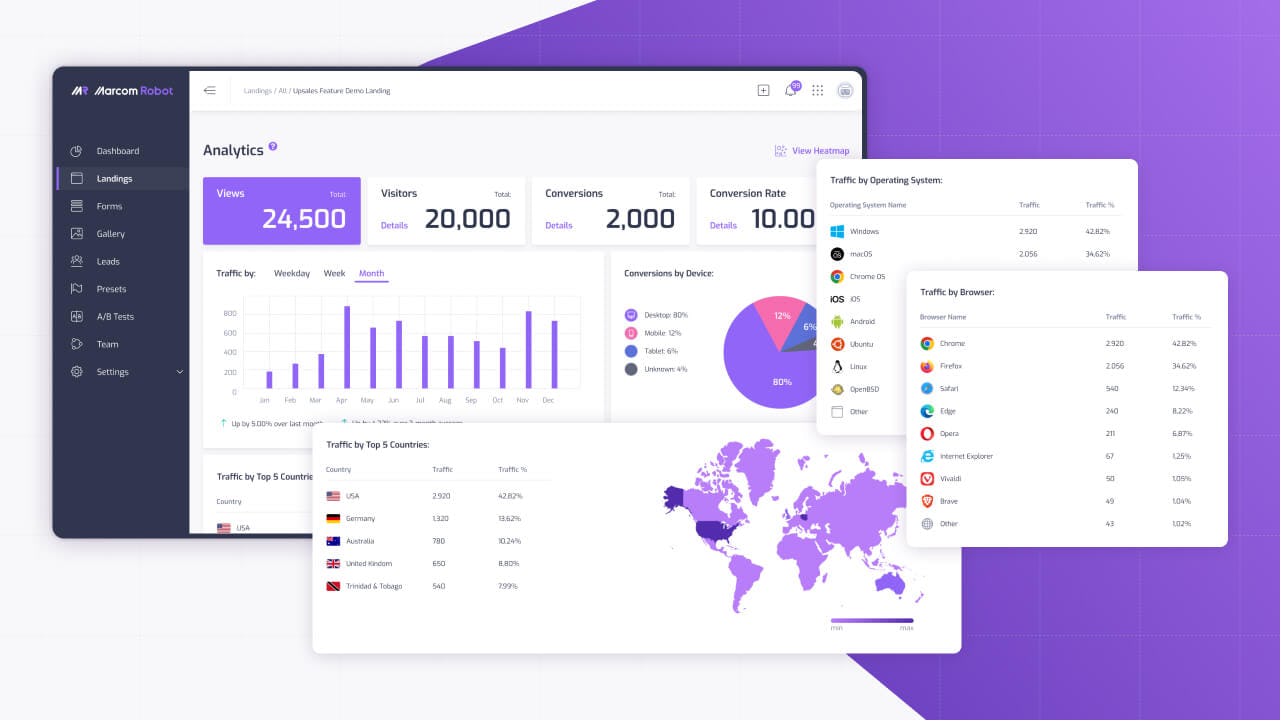This screenshot has height=721, width=1281.
Task: Click the Gallery image icon in the sidebar
Action: [76, 233]
